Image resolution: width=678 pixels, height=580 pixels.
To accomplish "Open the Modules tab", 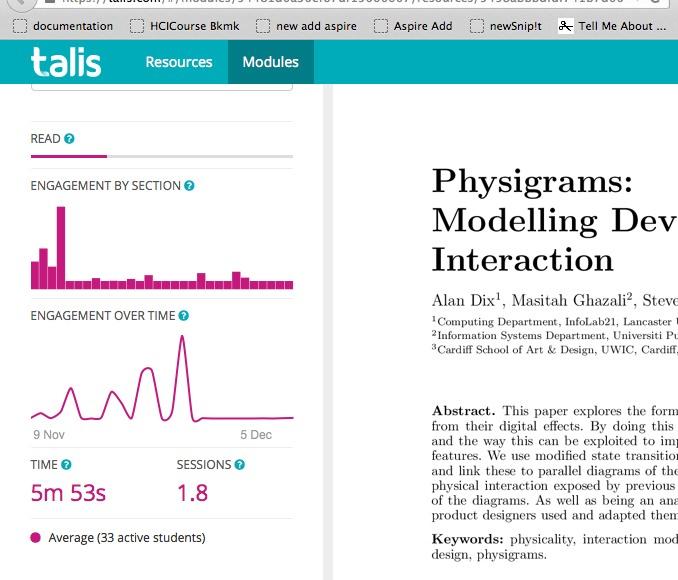I will click(x=271, y=62).
